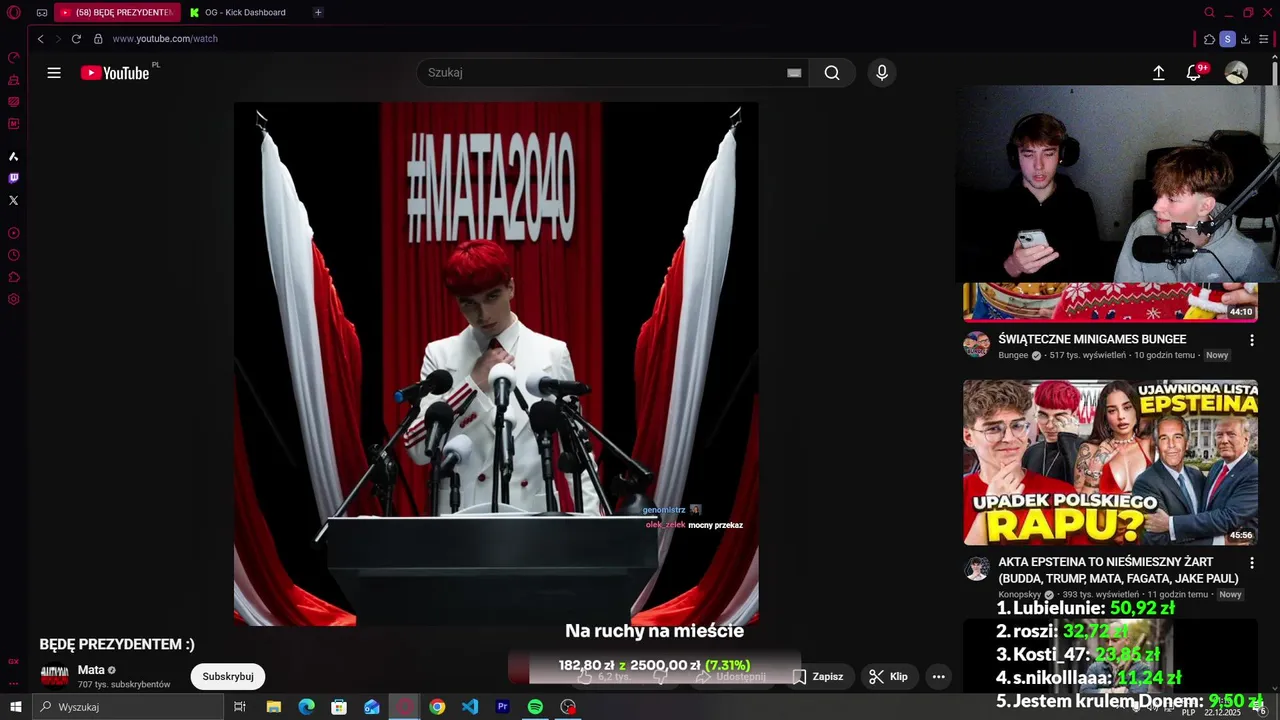Go to YouTube home logo
Image resolution: width=1280 pixels, height=720 pixels.
pos(116,73)
